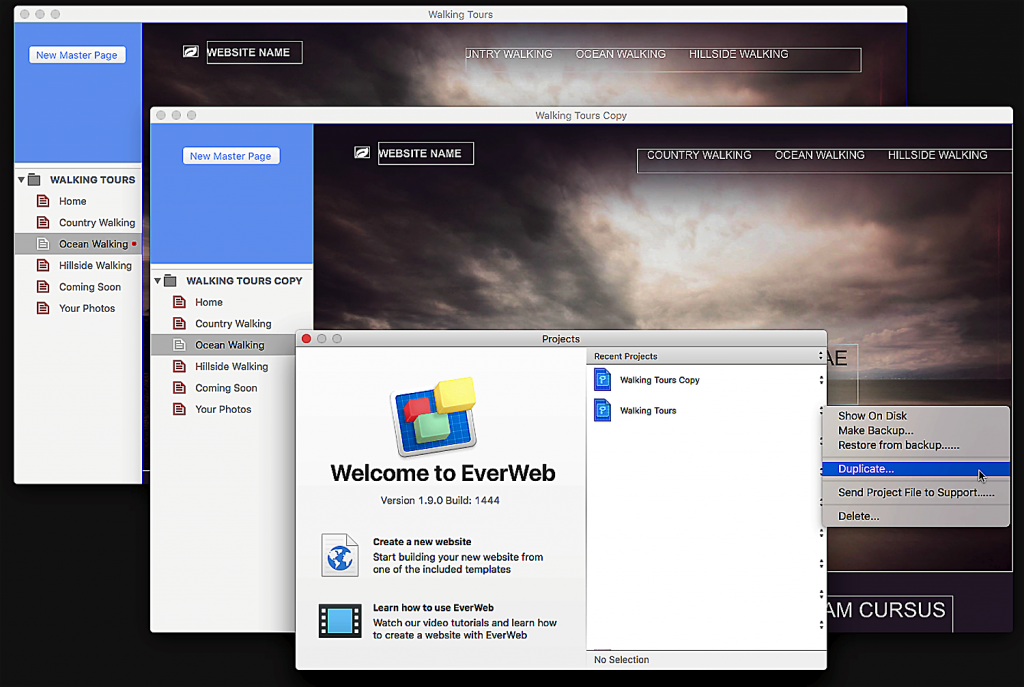Choose Show On Disk from context menu

click(872, 416)
